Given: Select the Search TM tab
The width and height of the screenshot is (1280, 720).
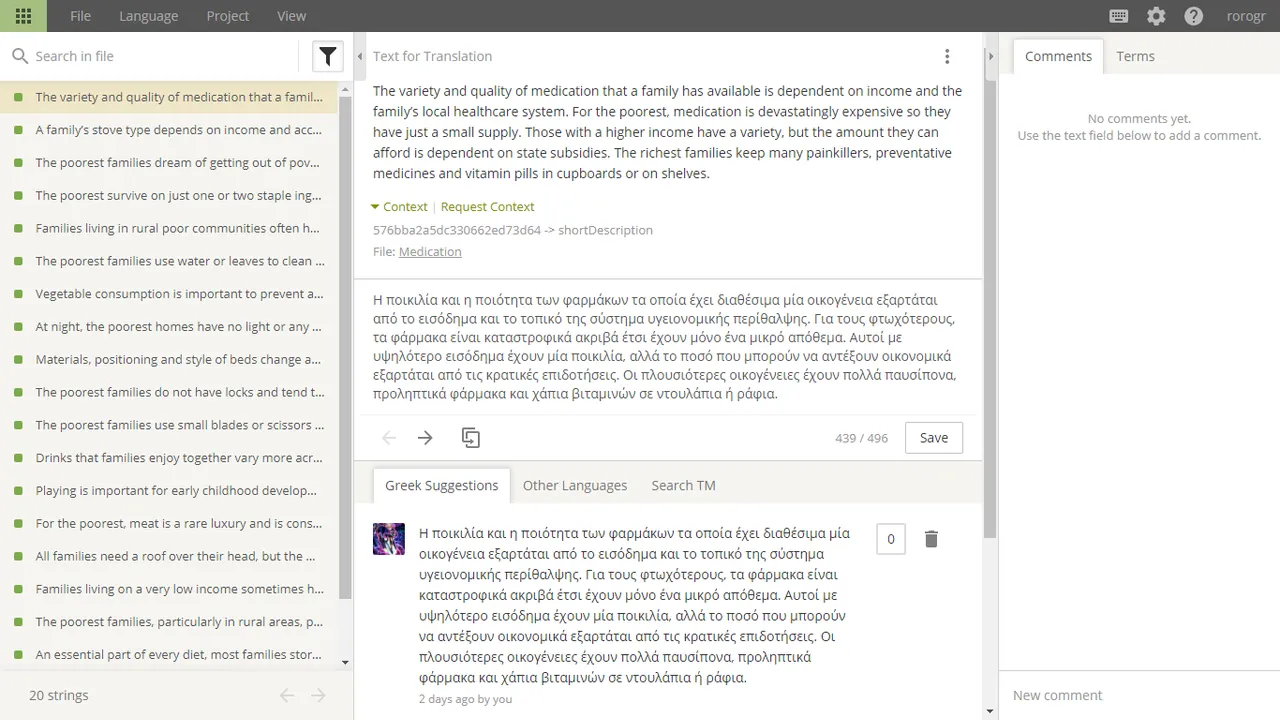Looking at the screenshot, I should [x=683, y=485].
